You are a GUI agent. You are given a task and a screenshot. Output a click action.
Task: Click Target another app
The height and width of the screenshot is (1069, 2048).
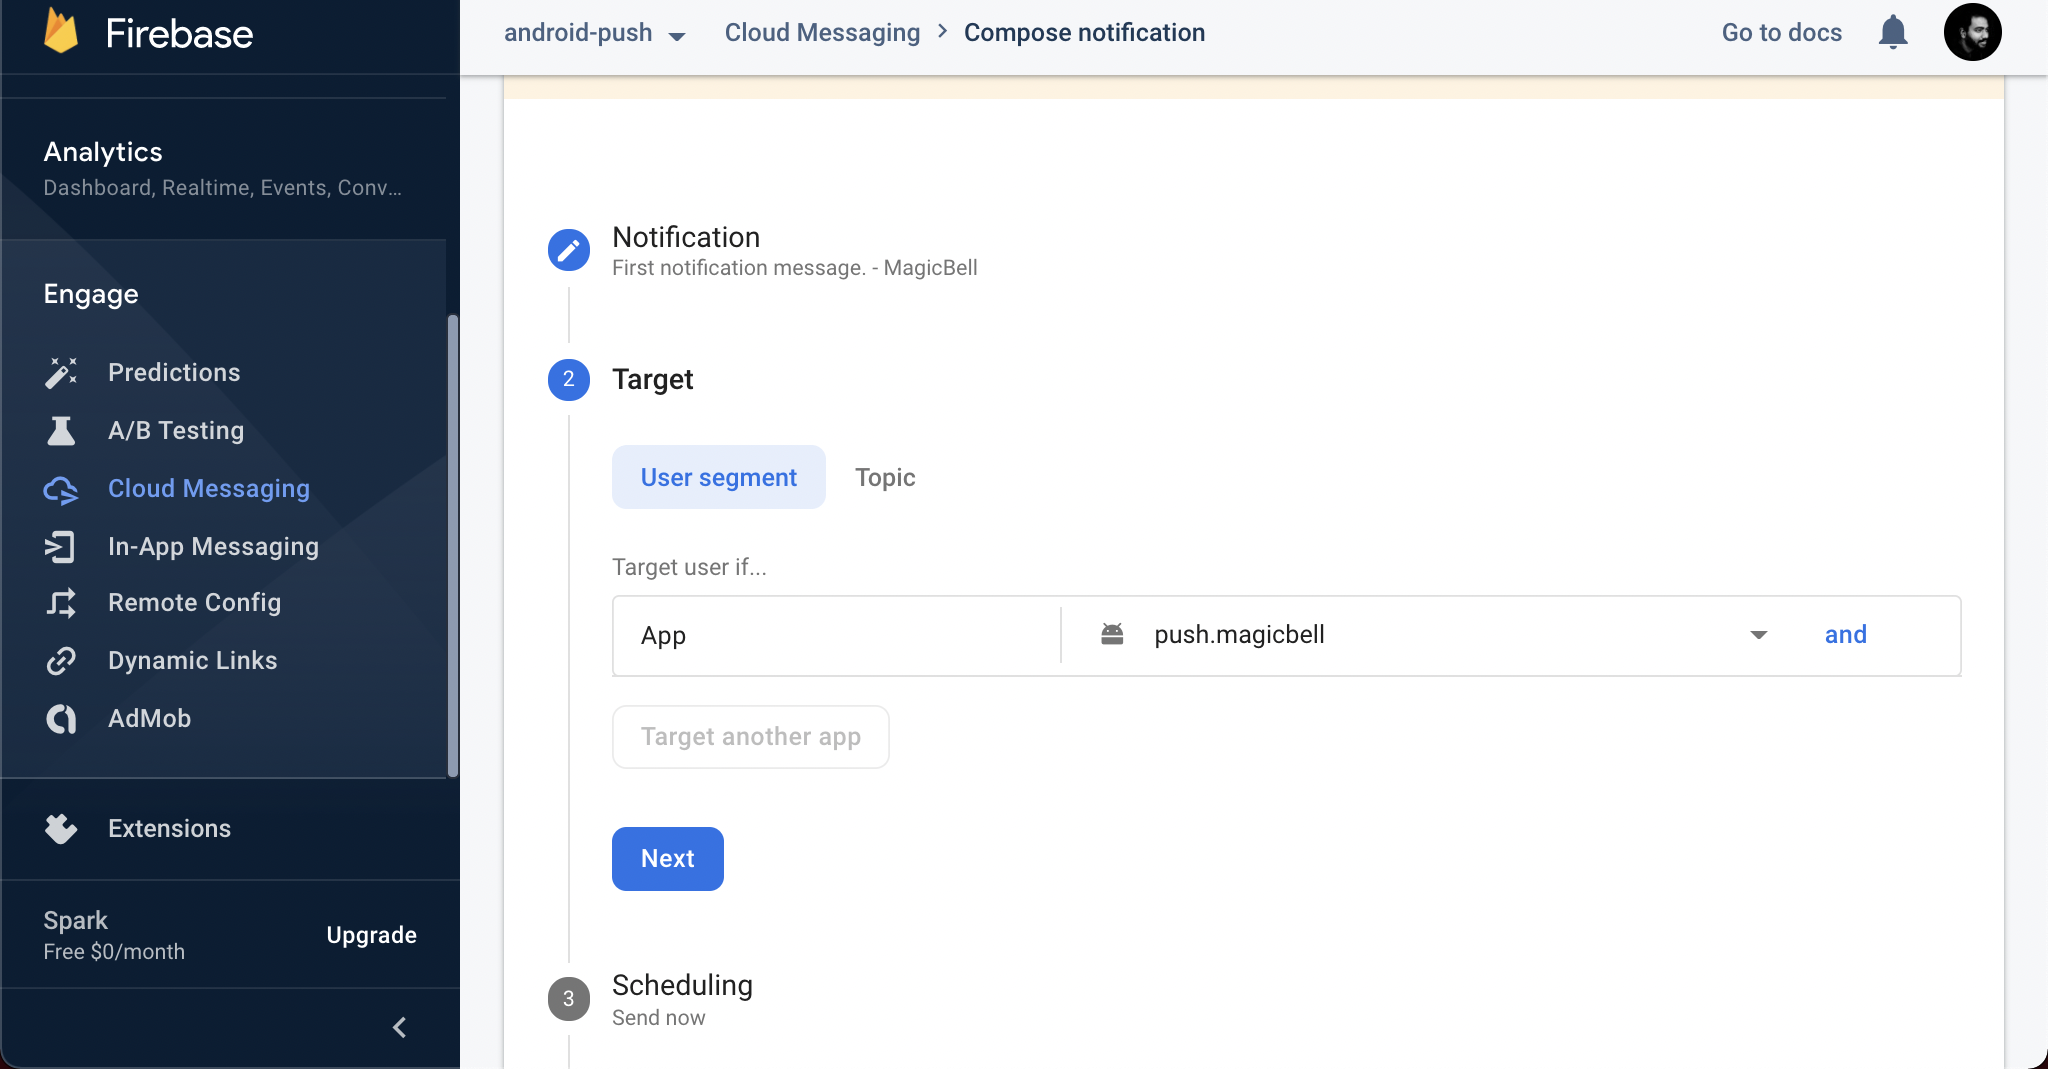click(750, 737)
